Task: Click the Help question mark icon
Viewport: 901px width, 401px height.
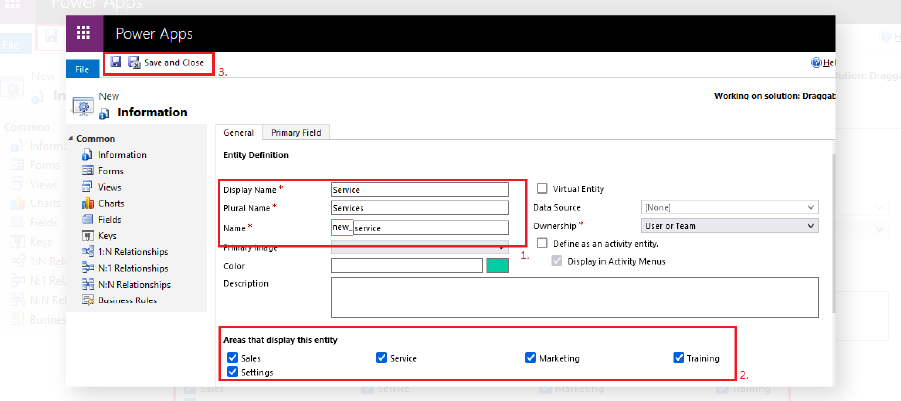Action: (x=816, y=63)
